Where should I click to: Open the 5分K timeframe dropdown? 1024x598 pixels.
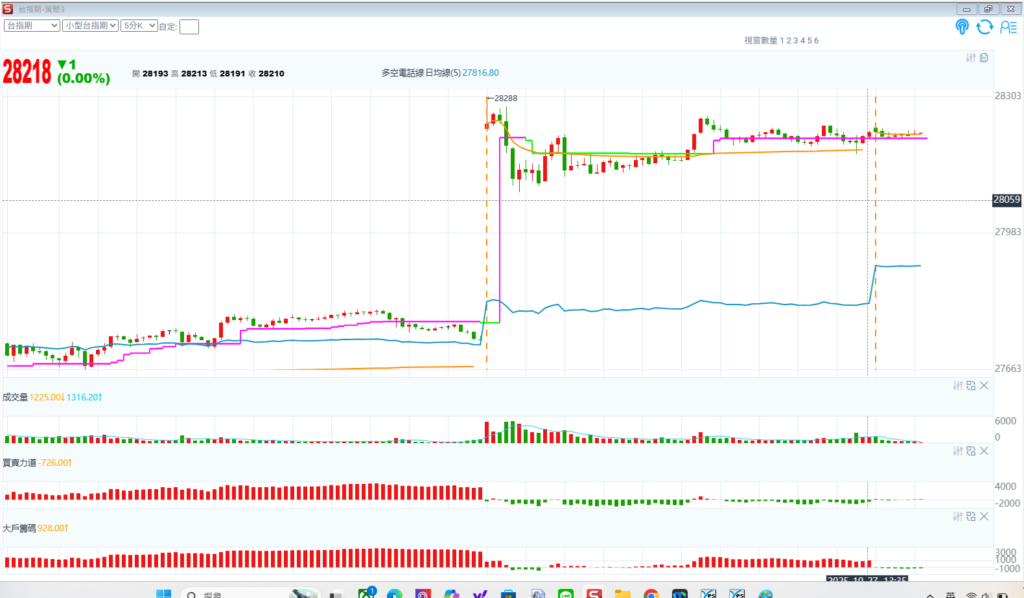coord(139,26)
